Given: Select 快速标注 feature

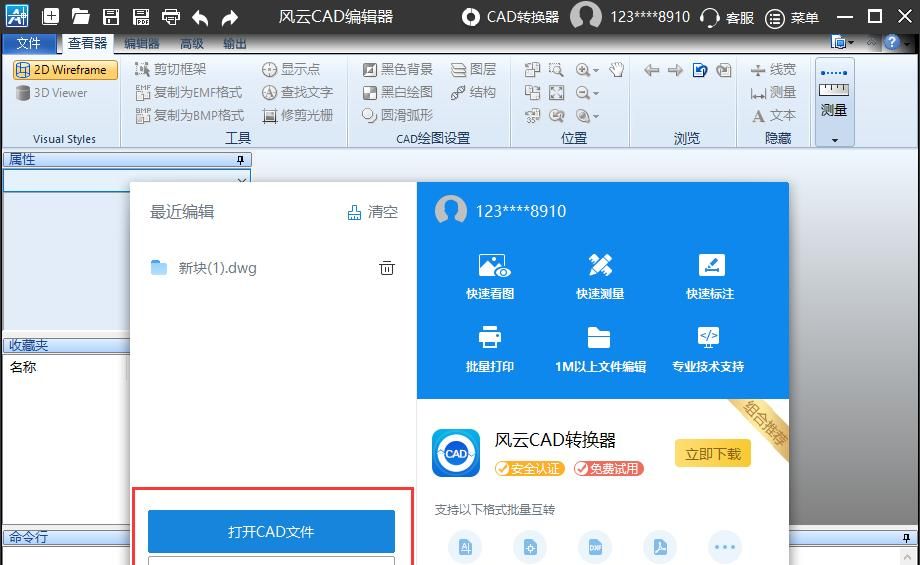Looking at the screenshot, I should (710, 276).
